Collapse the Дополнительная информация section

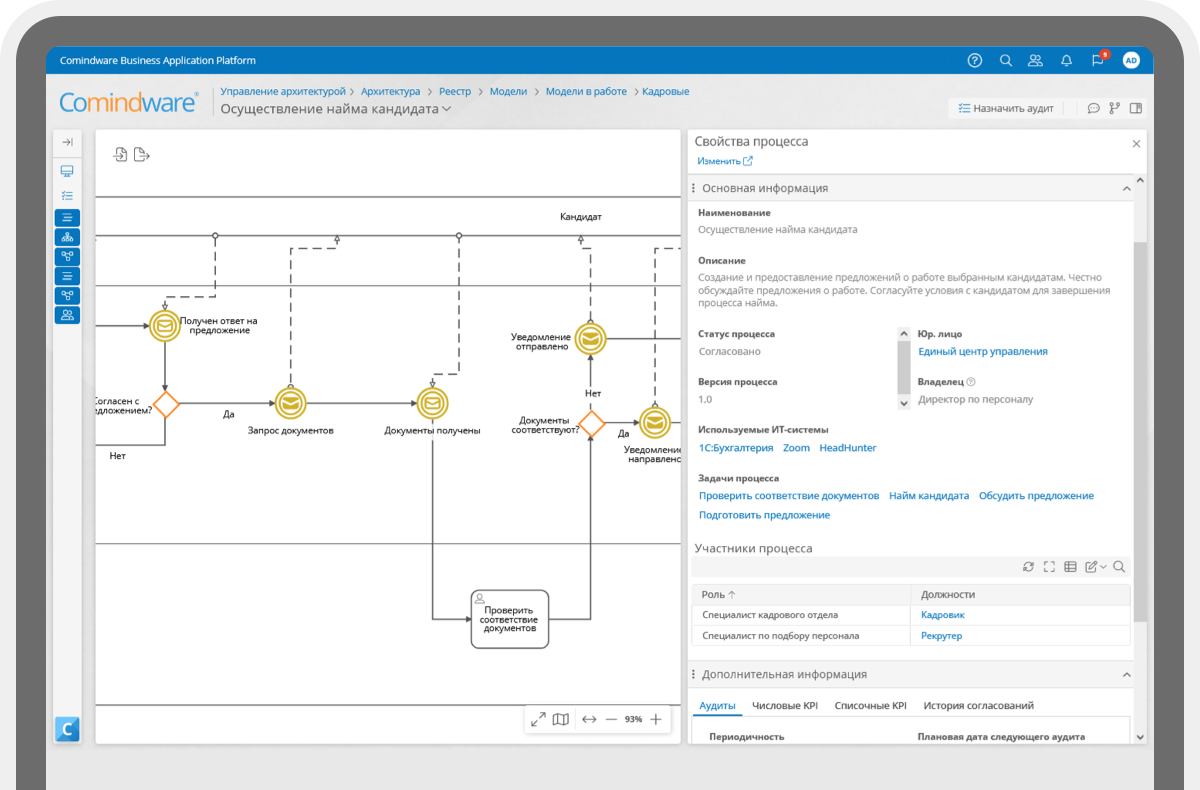1126,675
